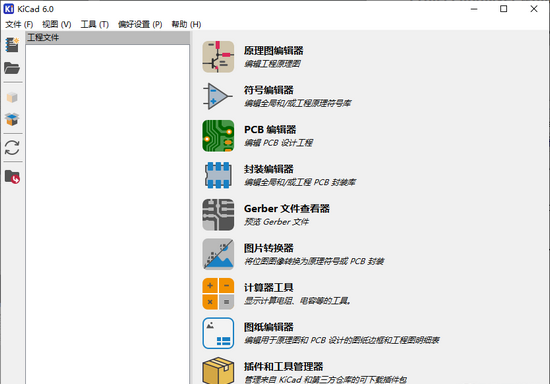
Task: Open the footprint editor chip icon (封装编辑器)
Action: (x=218, y=175)
